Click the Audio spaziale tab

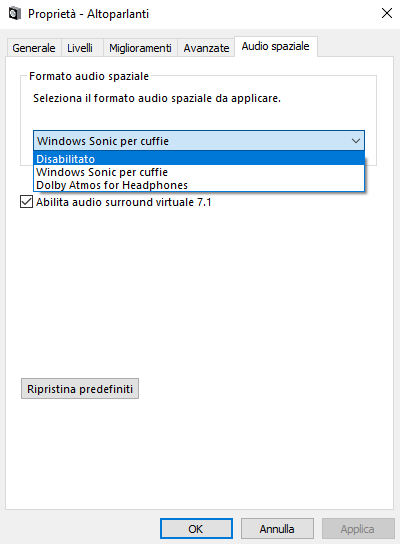[x=275, y=46]
